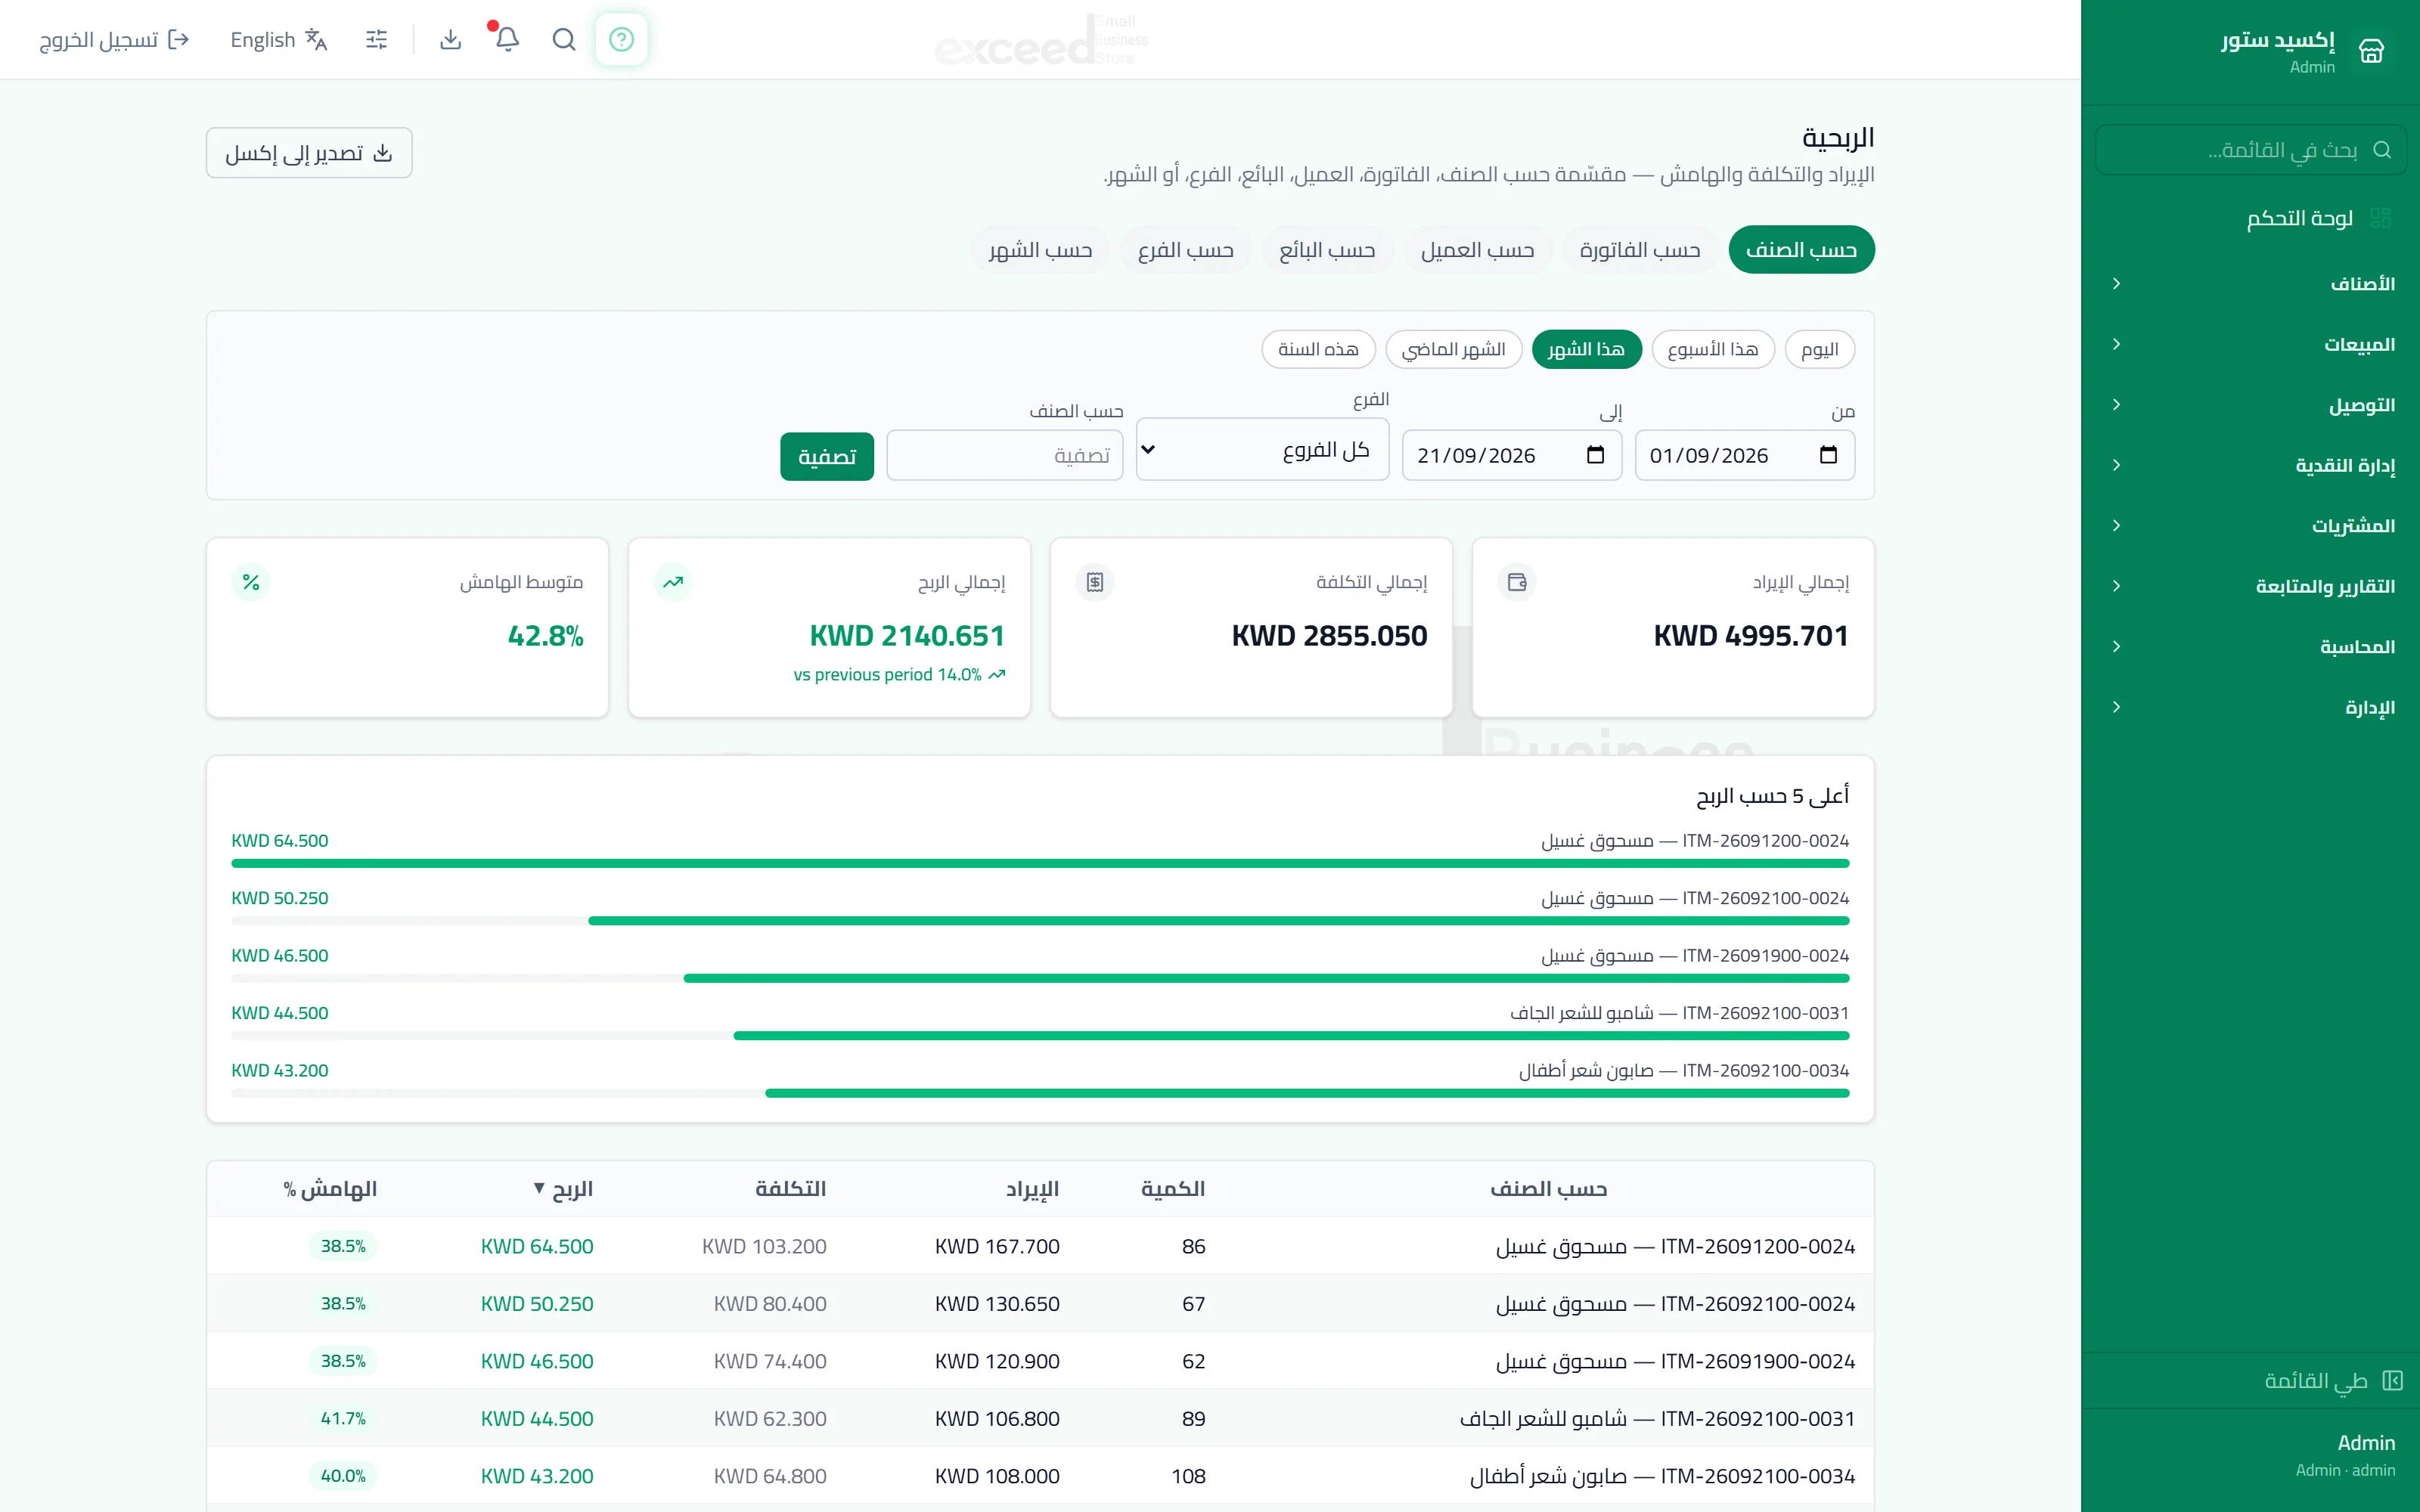Expand إدارة النقدية sidebar section
Viewport: 2420px width, 1512px height.
tap(2252, 465)
